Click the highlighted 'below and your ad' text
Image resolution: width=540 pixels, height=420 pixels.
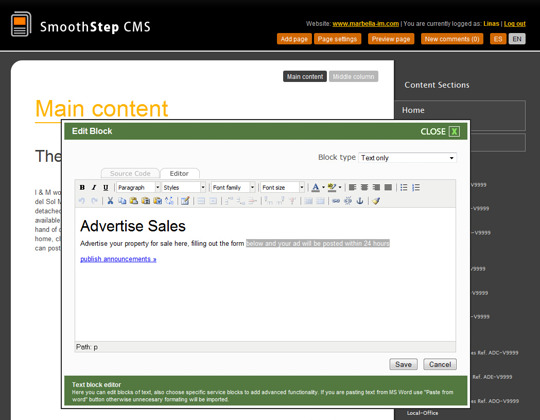318,243
